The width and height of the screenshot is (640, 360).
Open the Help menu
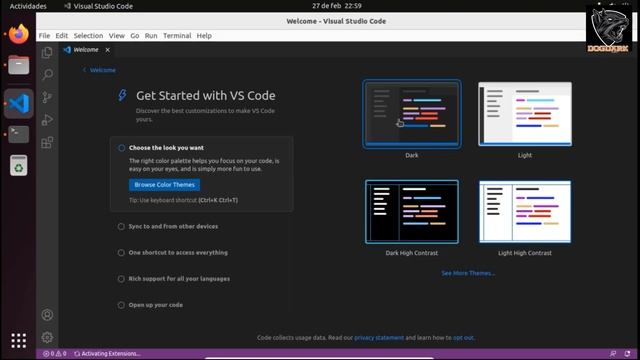pos(204,36)
